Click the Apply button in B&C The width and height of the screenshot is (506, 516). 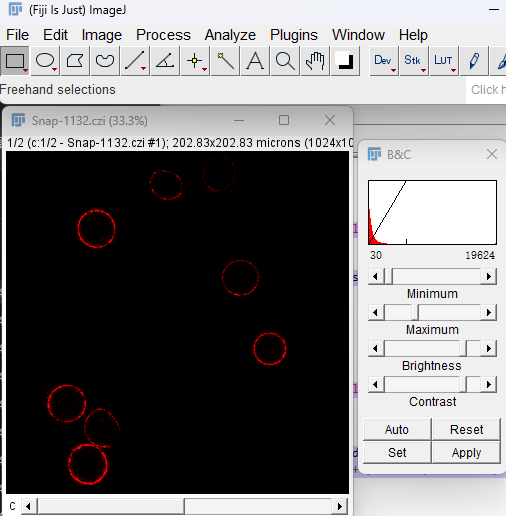(466, 452)
